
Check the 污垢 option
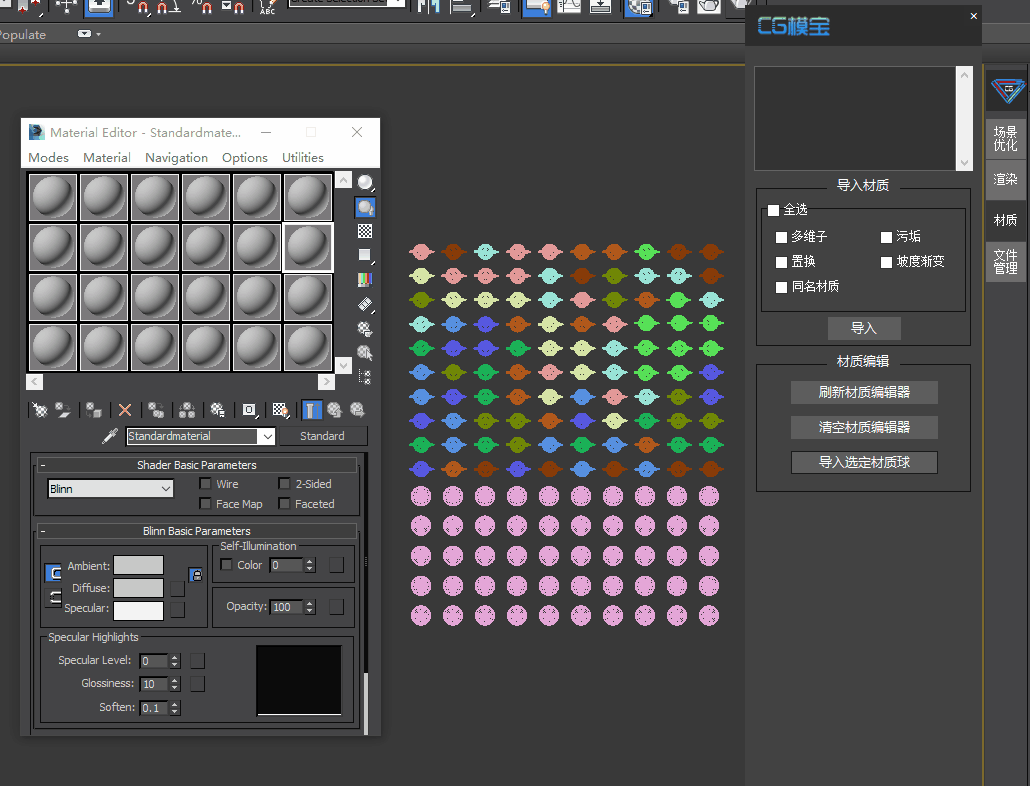(886, 236)
